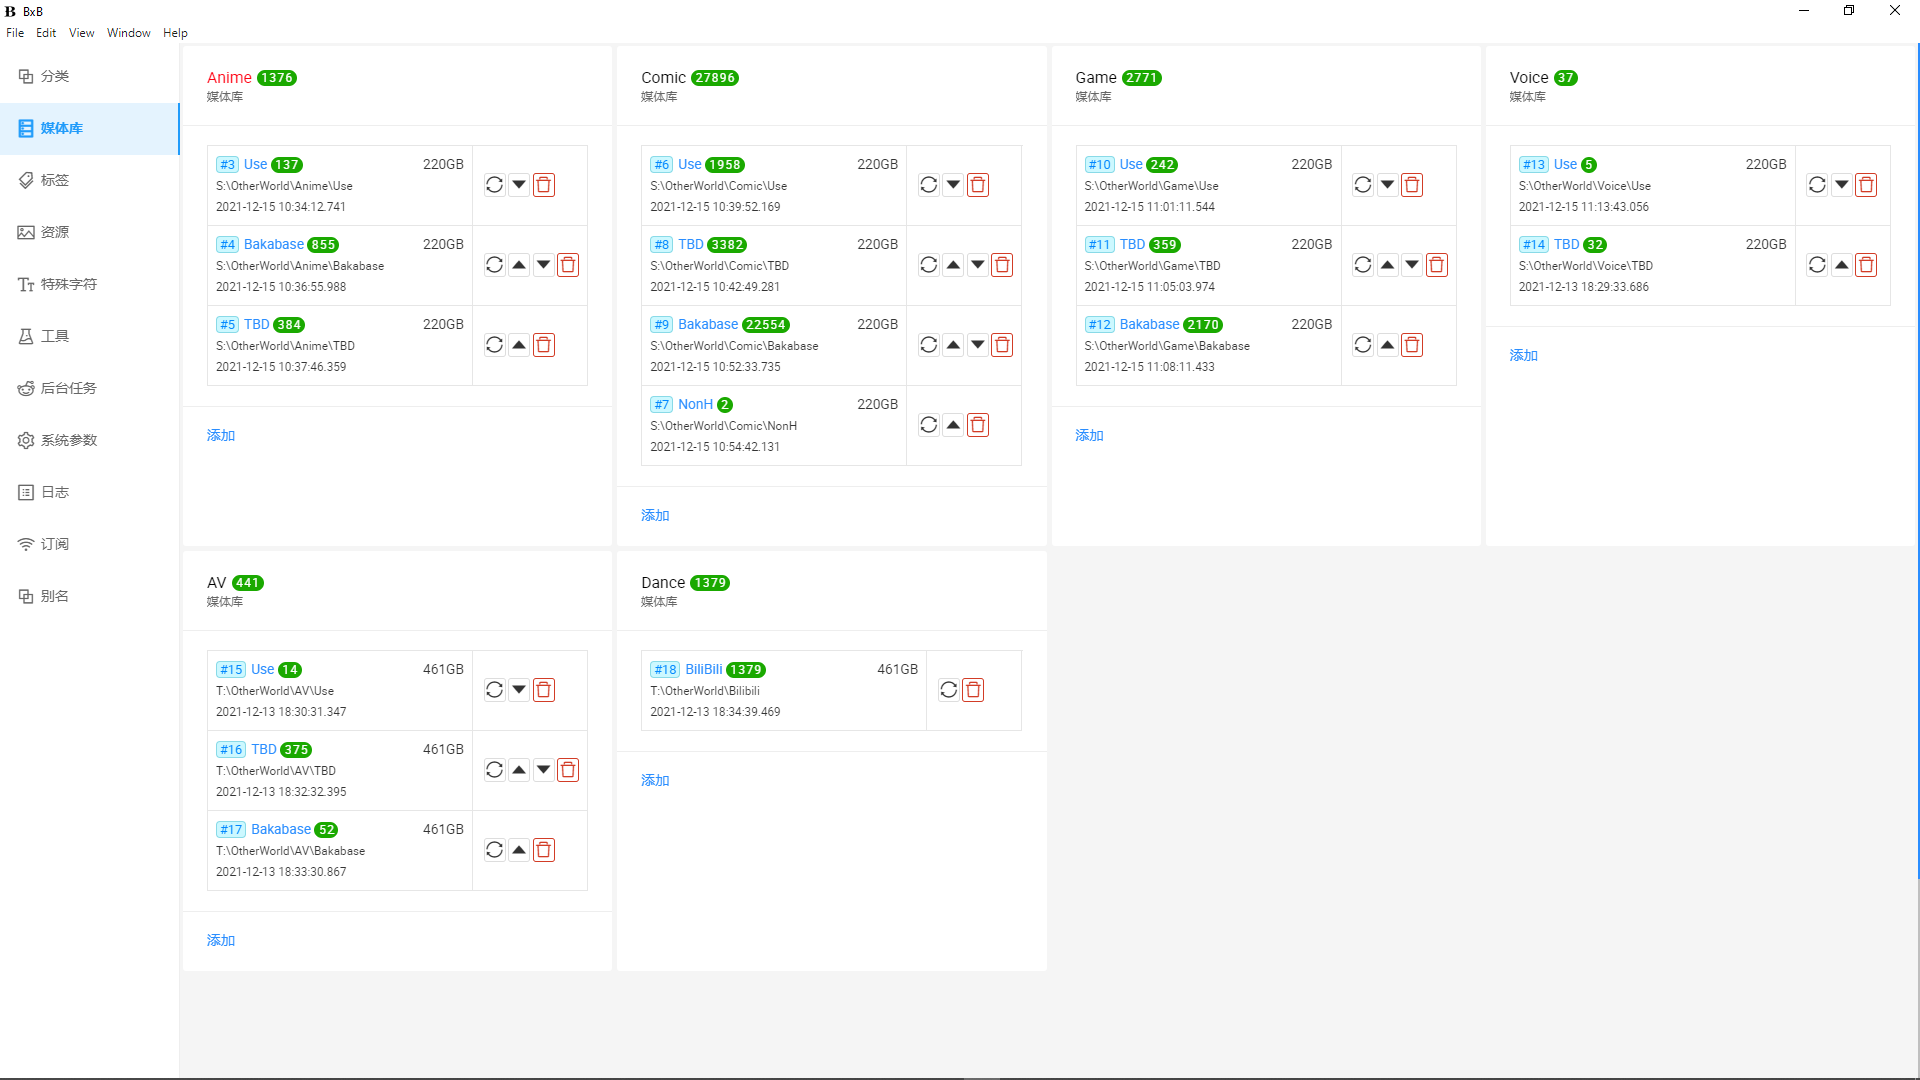Open 后台任务 background tasks page
This screenshot has height=1080, width=1920.
68,388
